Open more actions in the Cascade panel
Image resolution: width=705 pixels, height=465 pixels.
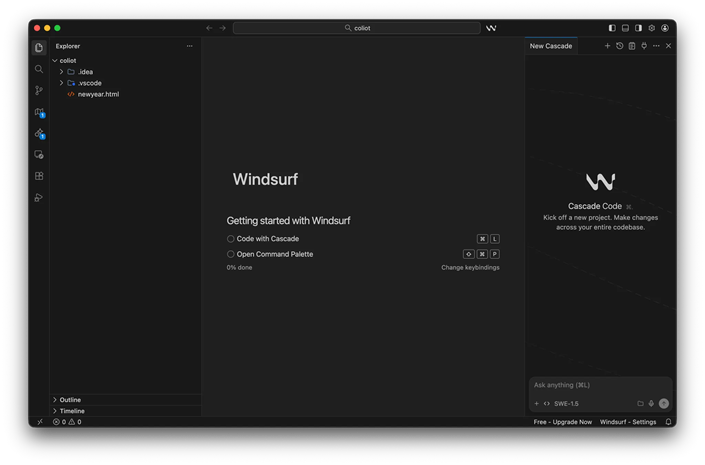click(656, 46)
